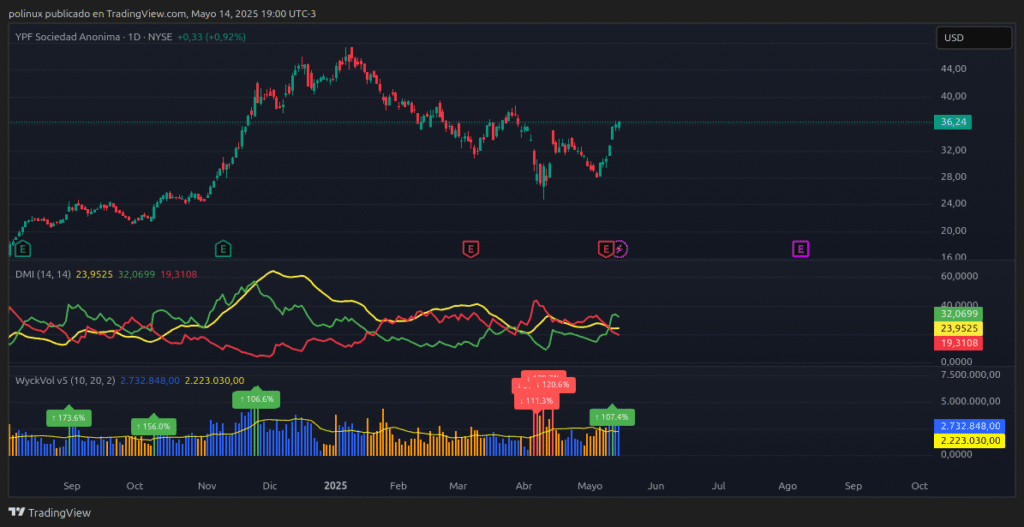
Task: Click the green ↑173.6% volume marker
Action: tap(69, 417)
